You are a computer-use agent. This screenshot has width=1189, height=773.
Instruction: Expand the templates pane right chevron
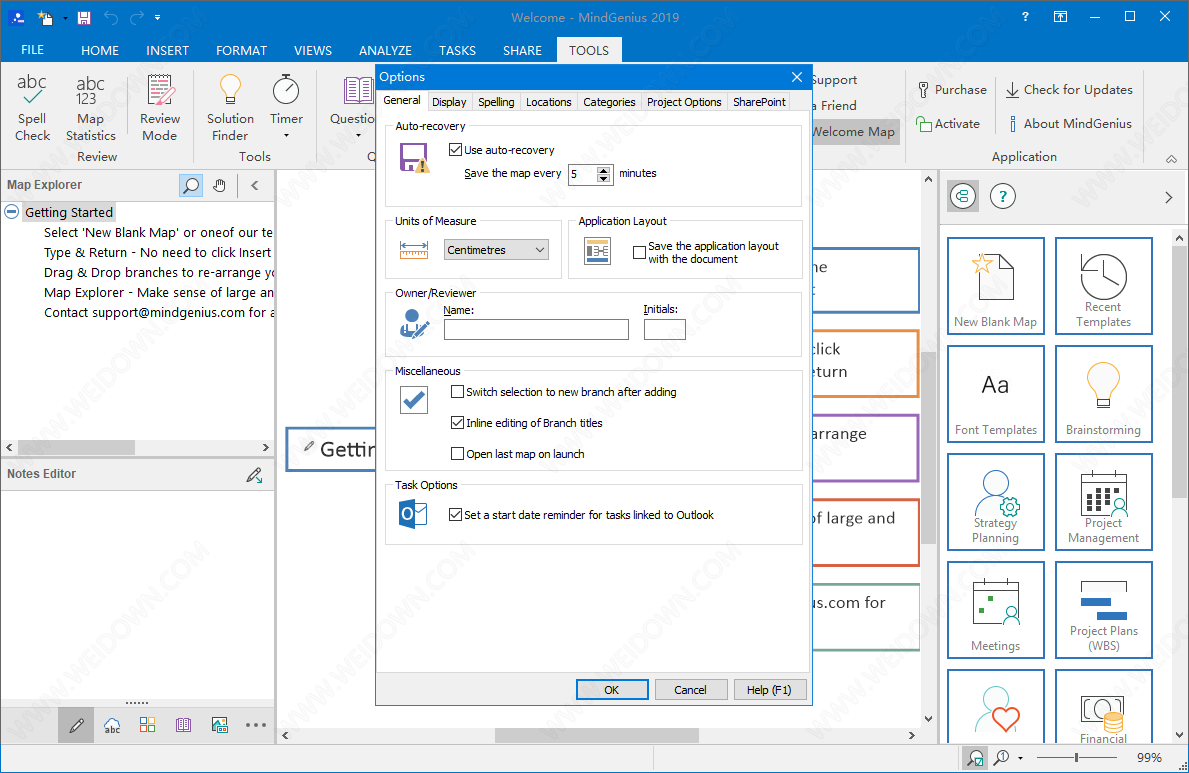click(x=1169, y=197)
